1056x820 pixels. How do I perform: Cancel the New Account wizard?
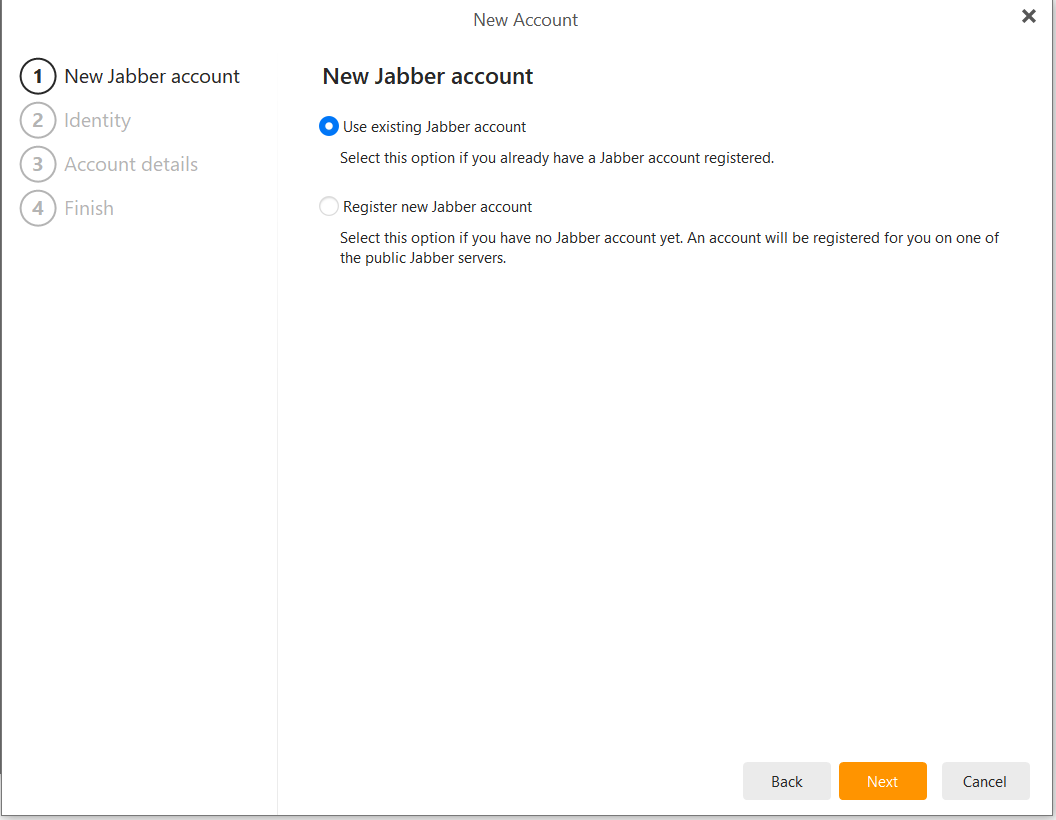[x=985, y=781]
